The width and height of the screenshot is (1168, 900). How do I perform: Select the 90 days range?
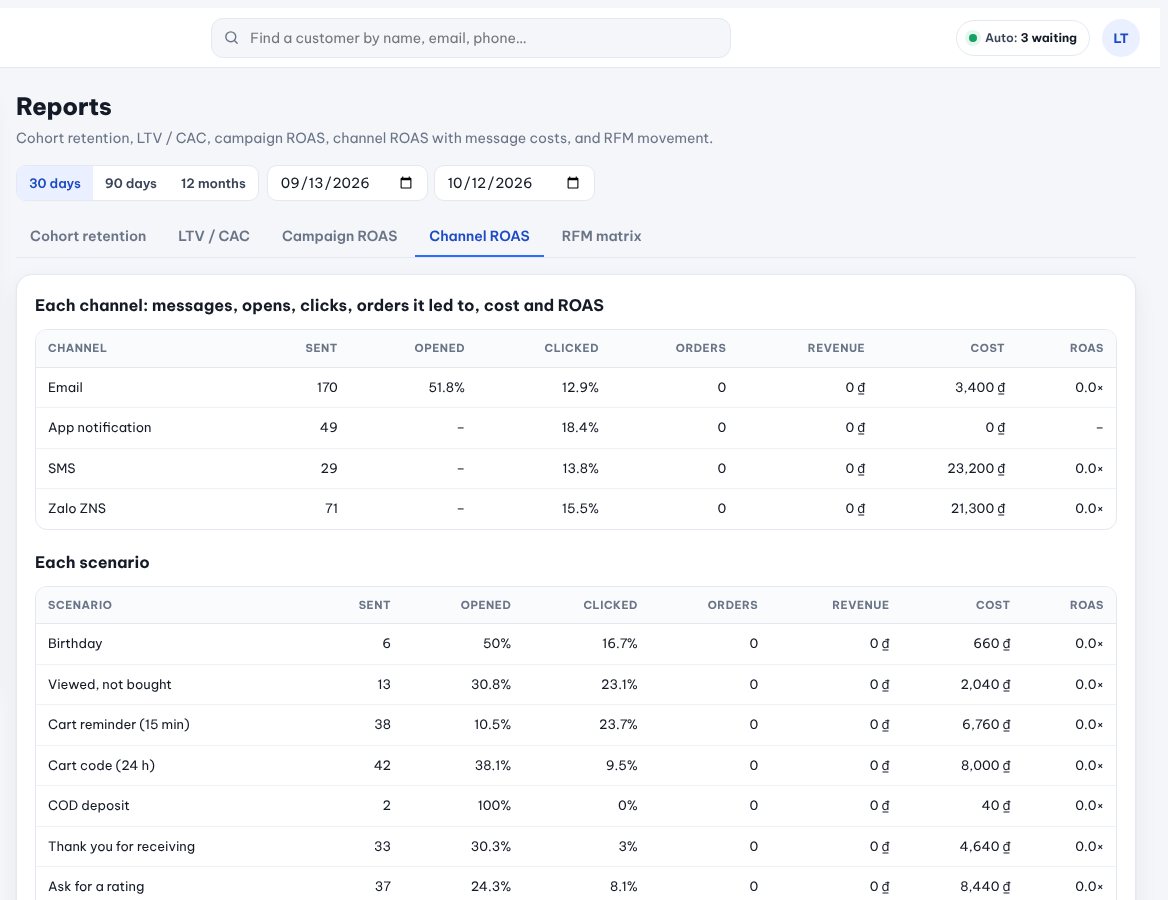[131, 183]
